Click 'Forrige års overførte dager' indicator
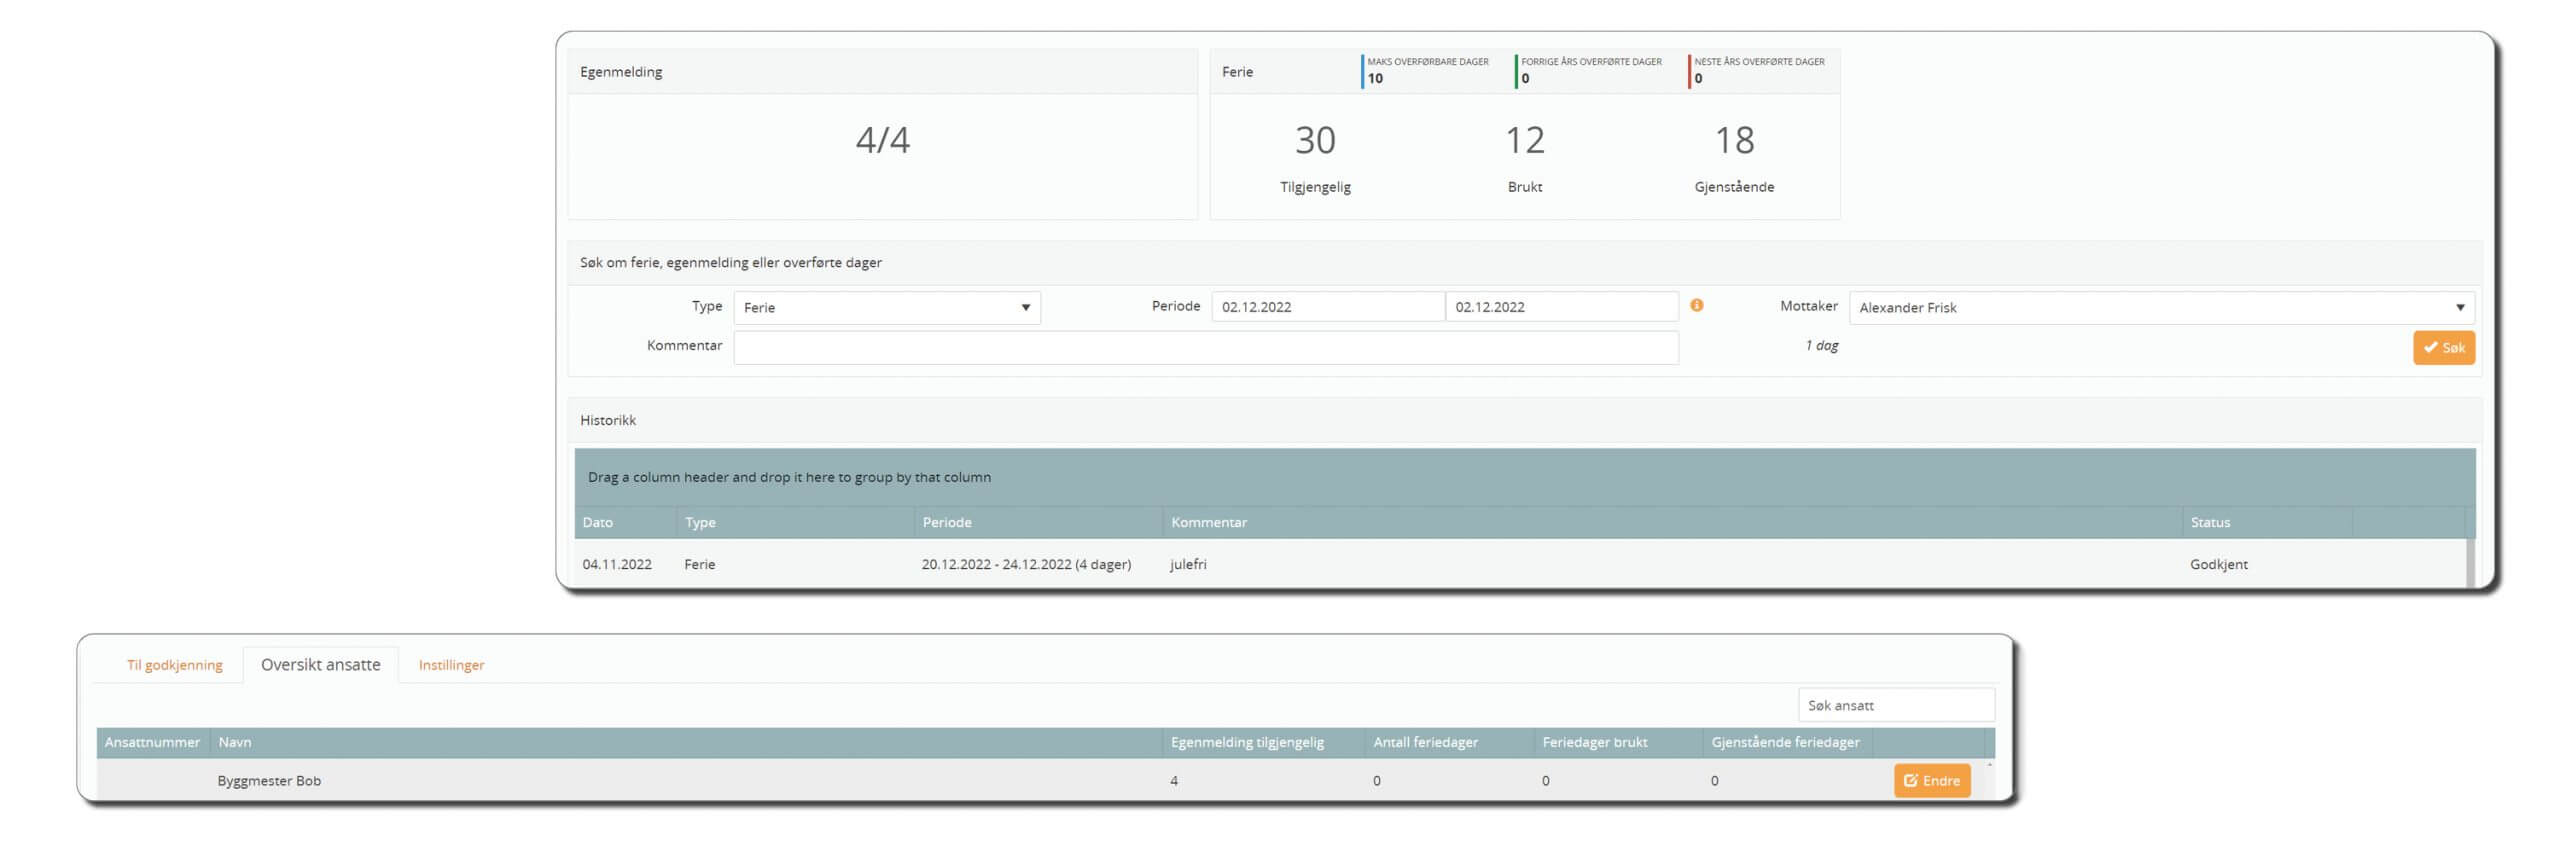This screenshot has height=853, width=2560. tap(1589, 70)
